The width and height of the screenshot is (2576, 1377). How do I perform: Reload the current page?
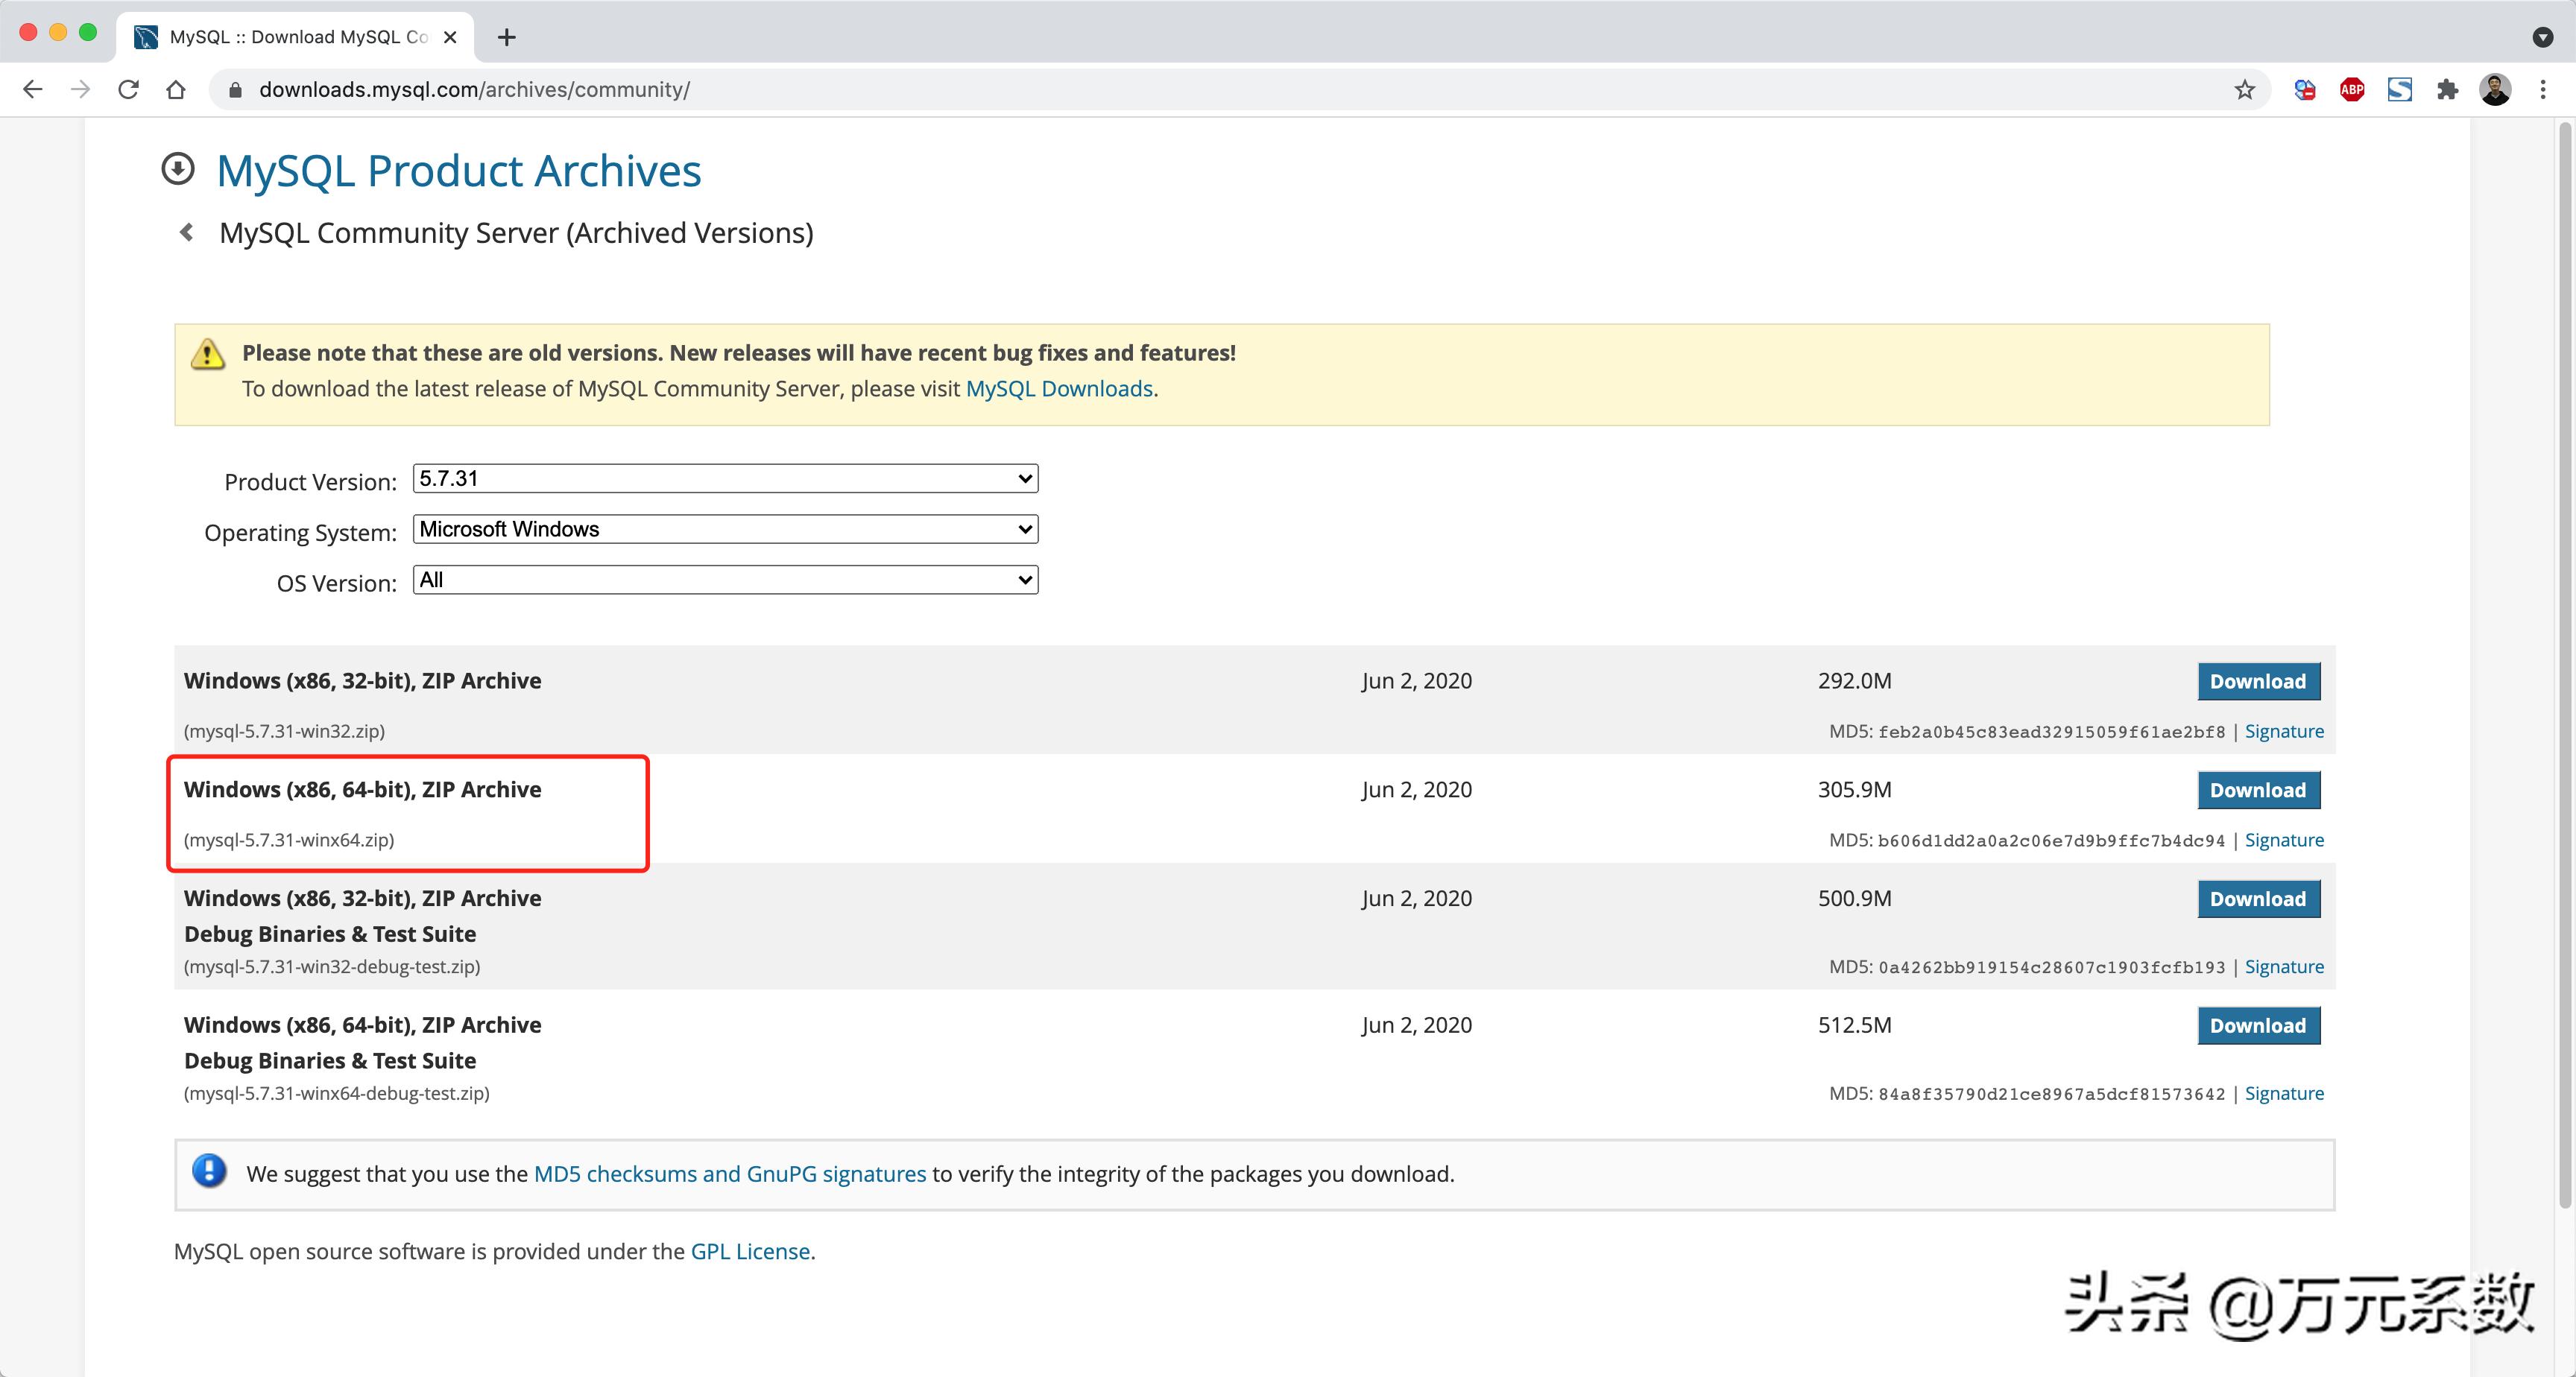pos(128,90)
